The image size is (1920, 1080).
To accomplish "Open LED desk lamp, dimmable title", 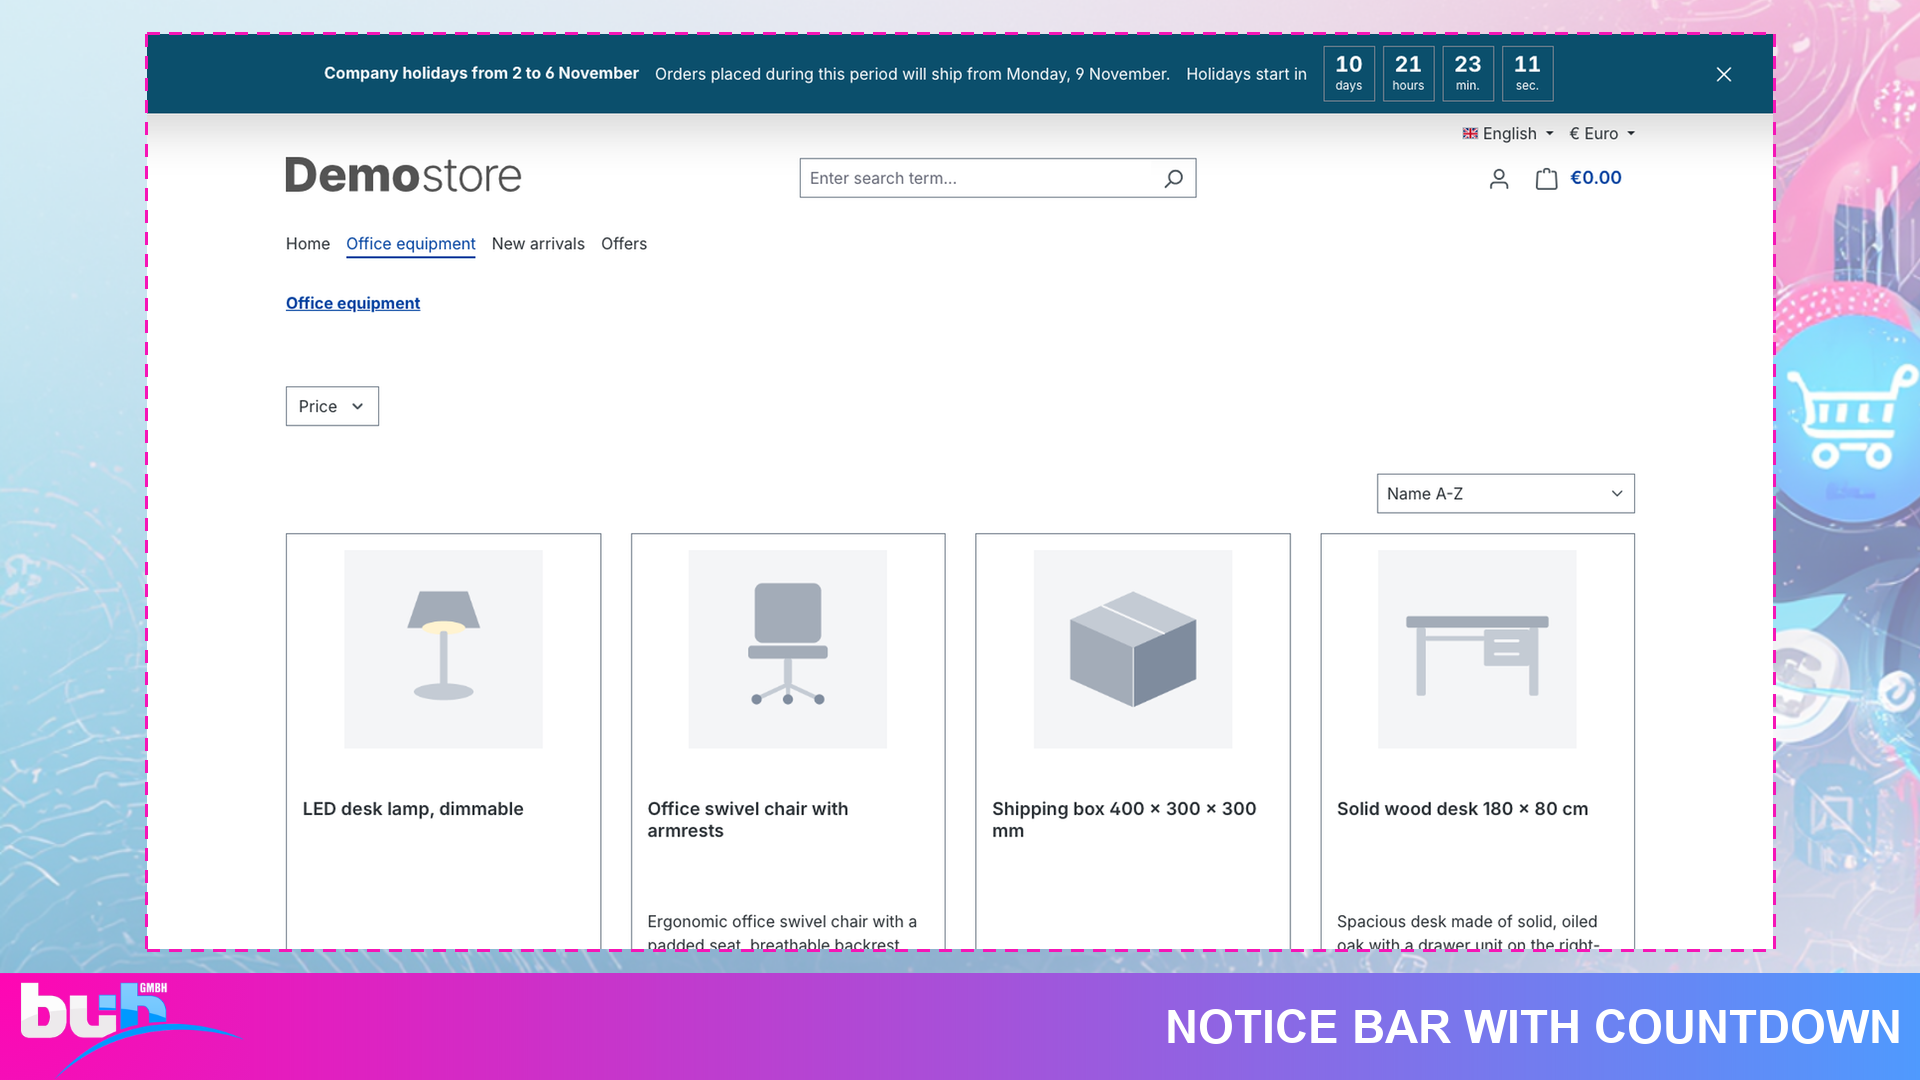I will [x=413, y=809].
